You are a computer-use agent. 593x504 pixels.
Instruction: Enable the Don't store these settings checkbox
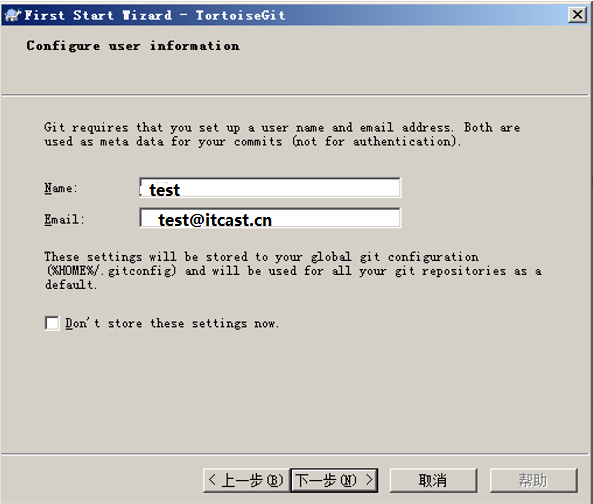click(52, 324)
